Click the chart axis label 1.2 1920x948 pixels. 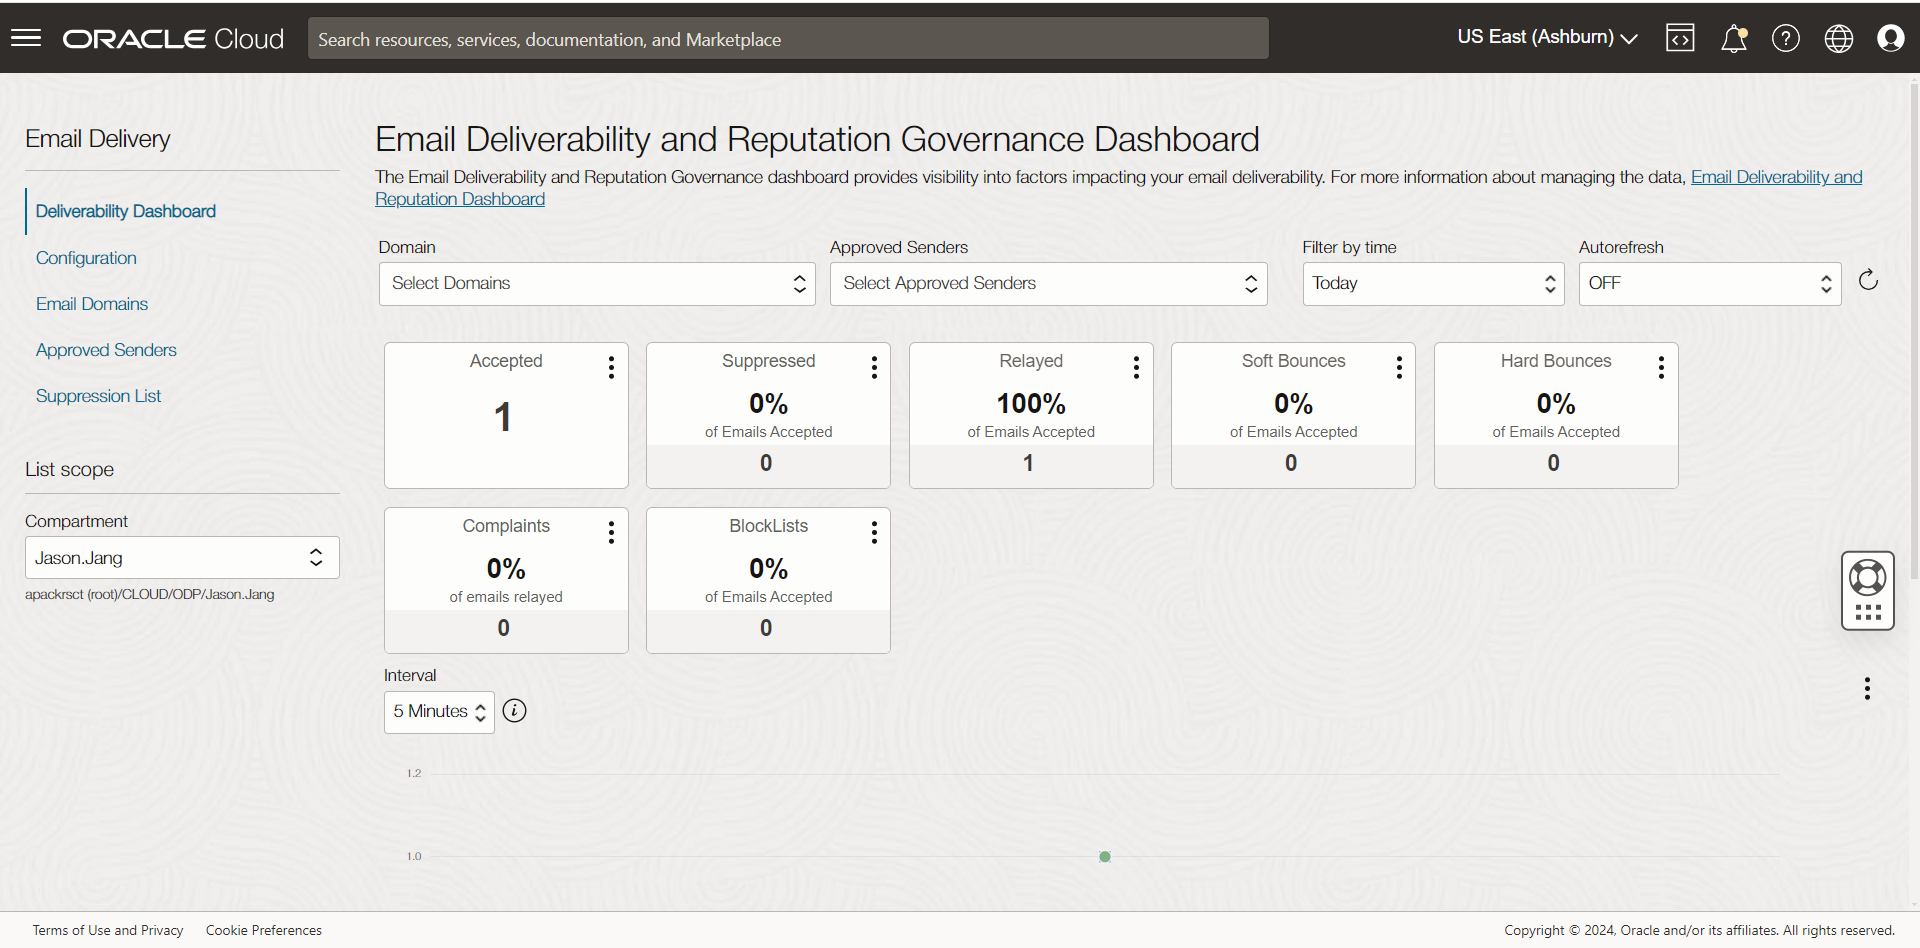(414, 773)
